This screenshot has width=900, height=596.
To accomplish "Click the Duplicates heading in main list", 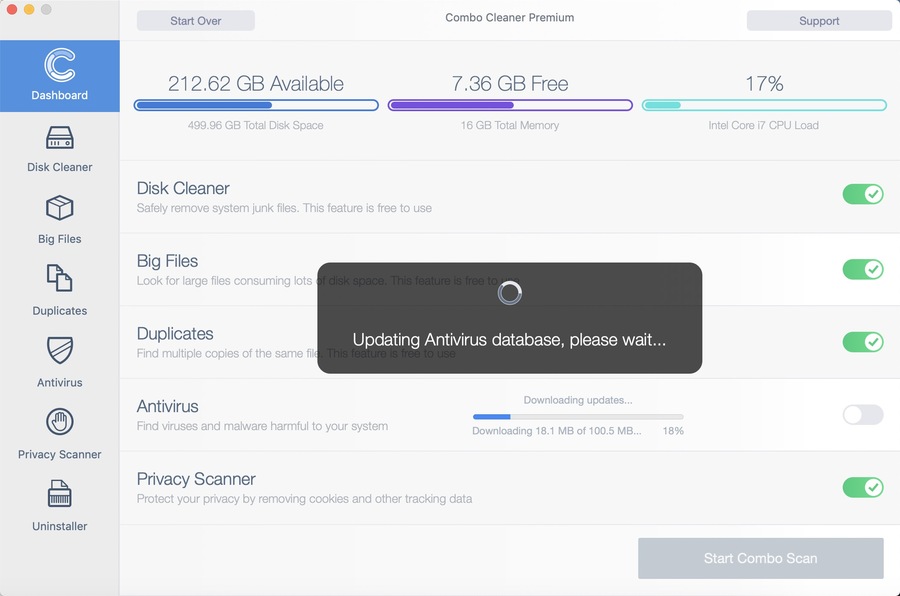I will click(175, 334).
